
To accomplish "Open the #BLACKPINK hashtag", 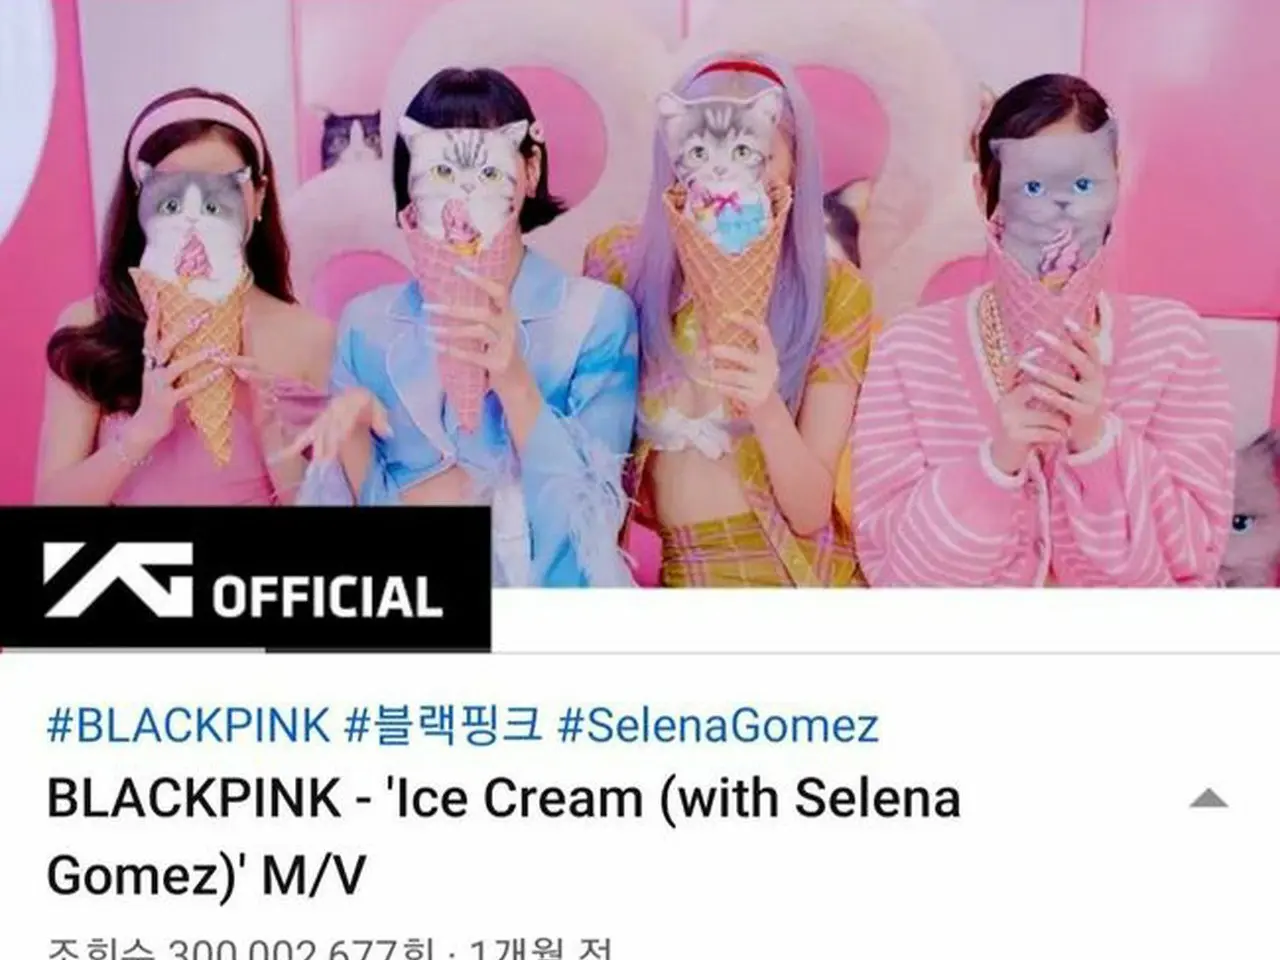I will click(188, 725).
